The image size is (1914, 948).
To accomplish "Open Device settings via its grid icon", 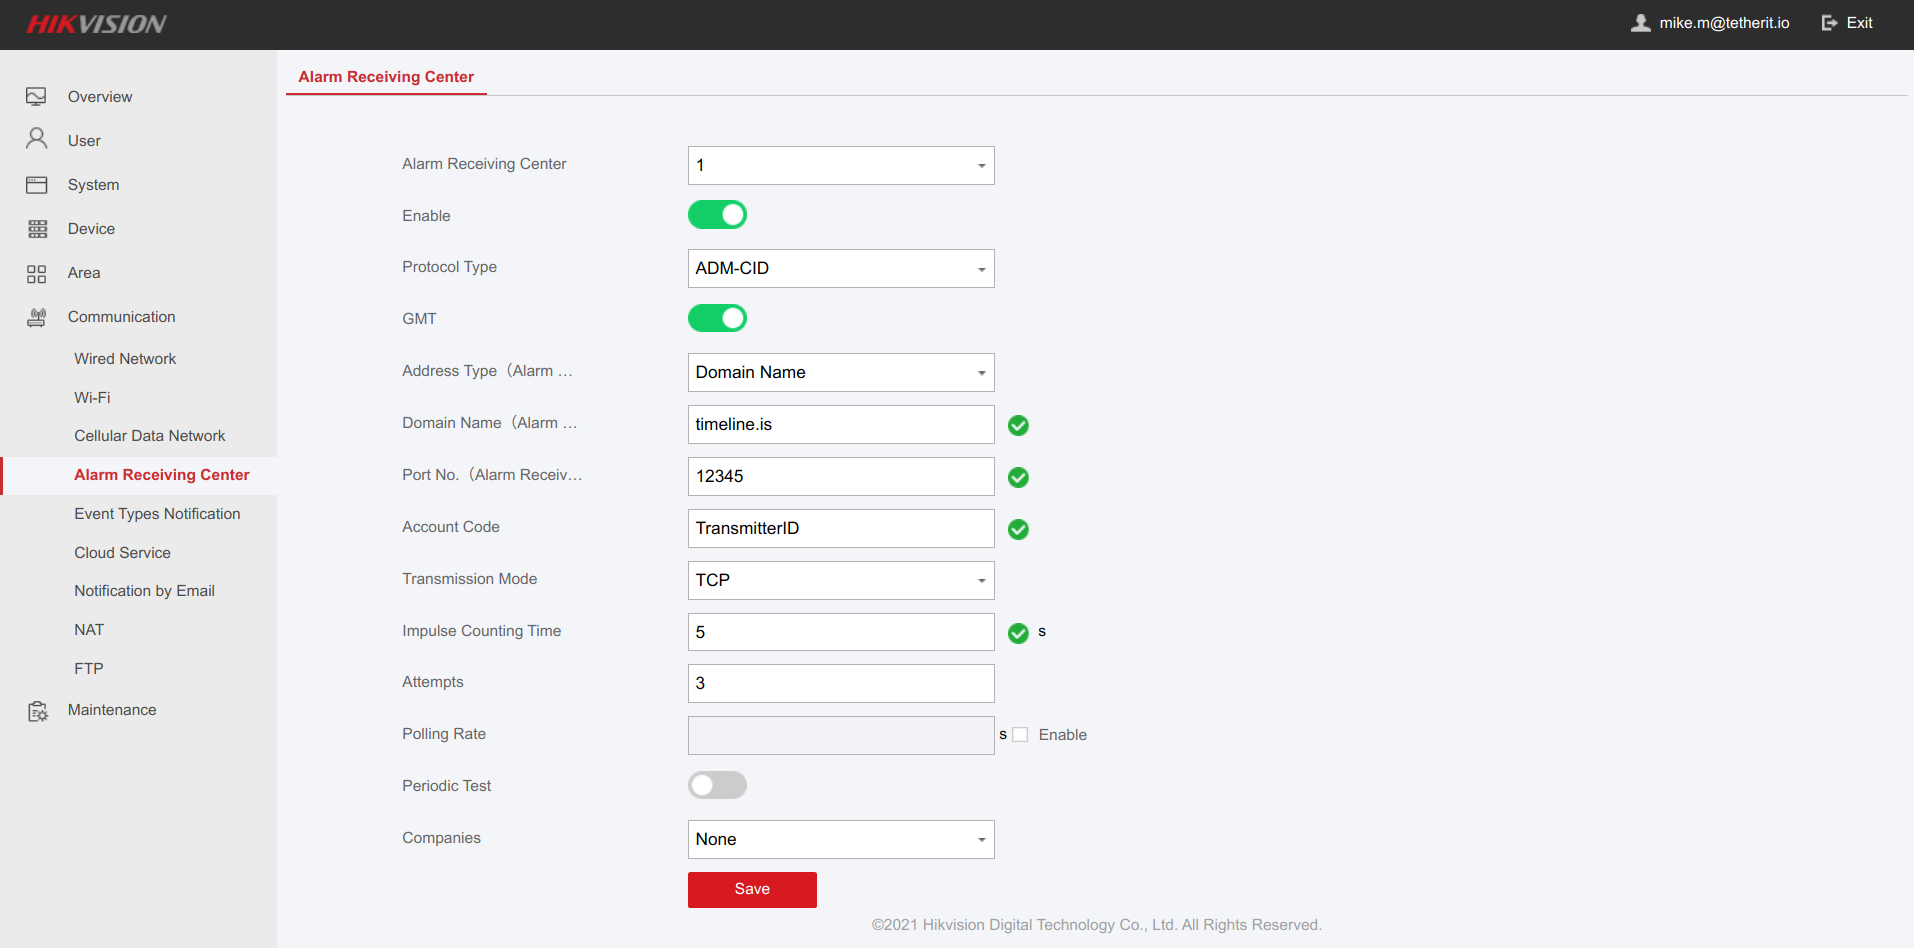I will coord(37,228).
